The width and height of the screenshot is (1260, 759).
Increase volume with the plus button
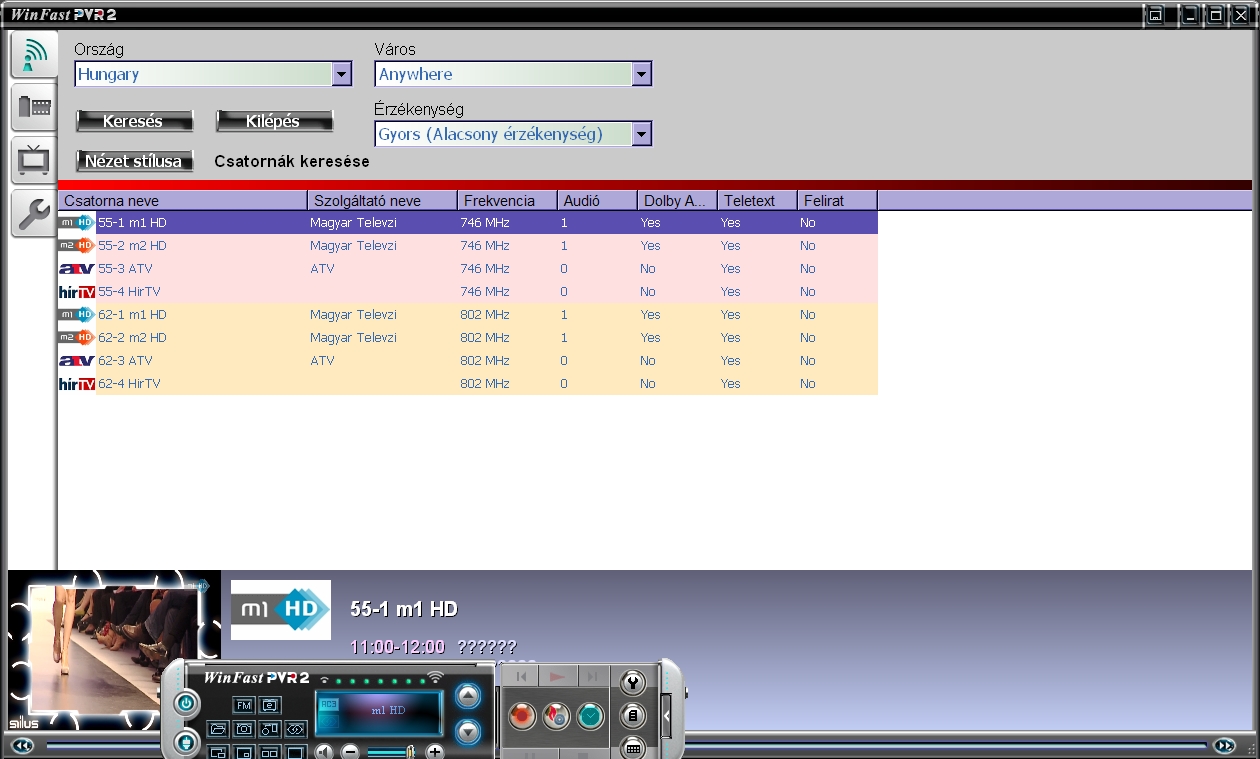(434, 751)
